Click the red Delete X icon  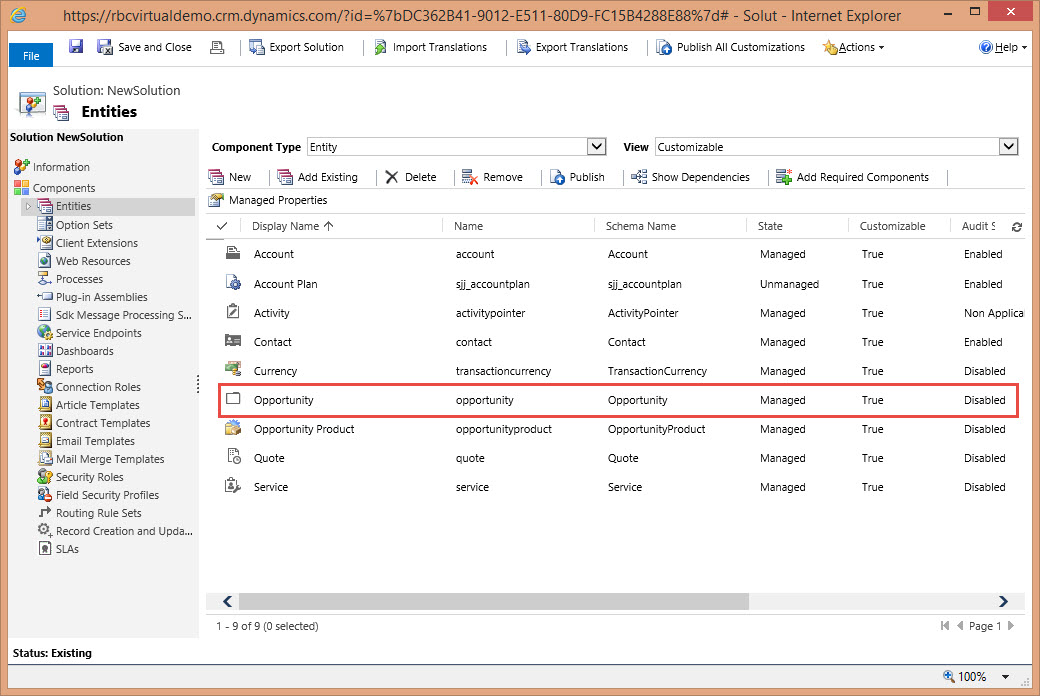[392, 177]
